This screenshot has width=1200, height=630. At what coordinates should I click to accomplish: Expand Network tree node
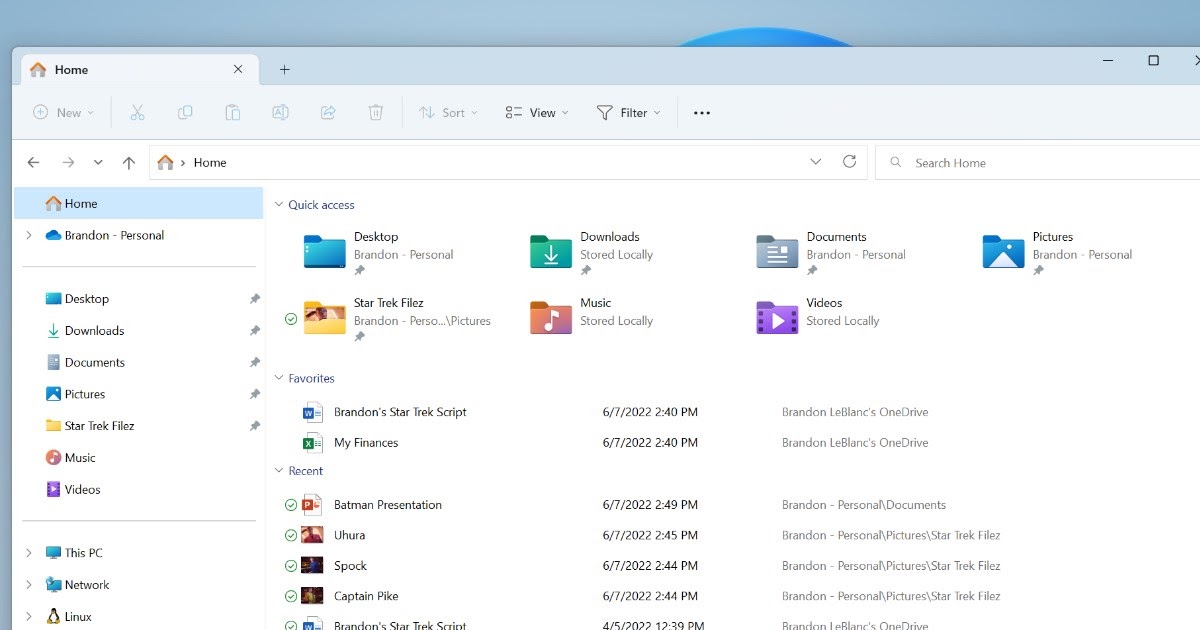pyautogui.click(x=28, y=585)
